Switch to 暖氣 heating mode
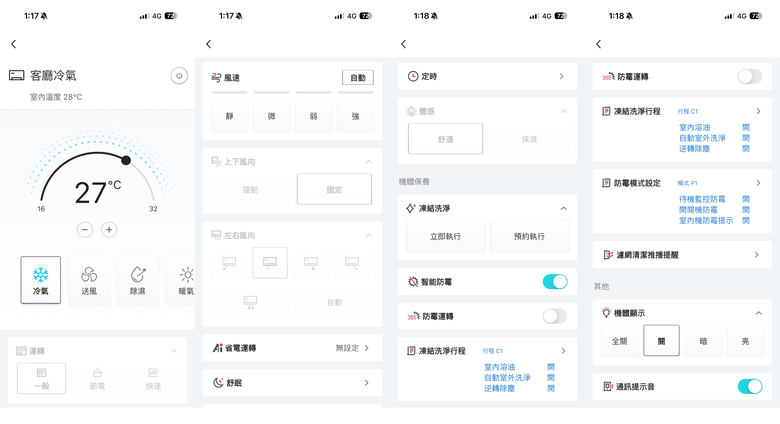 tap(181, 280)
